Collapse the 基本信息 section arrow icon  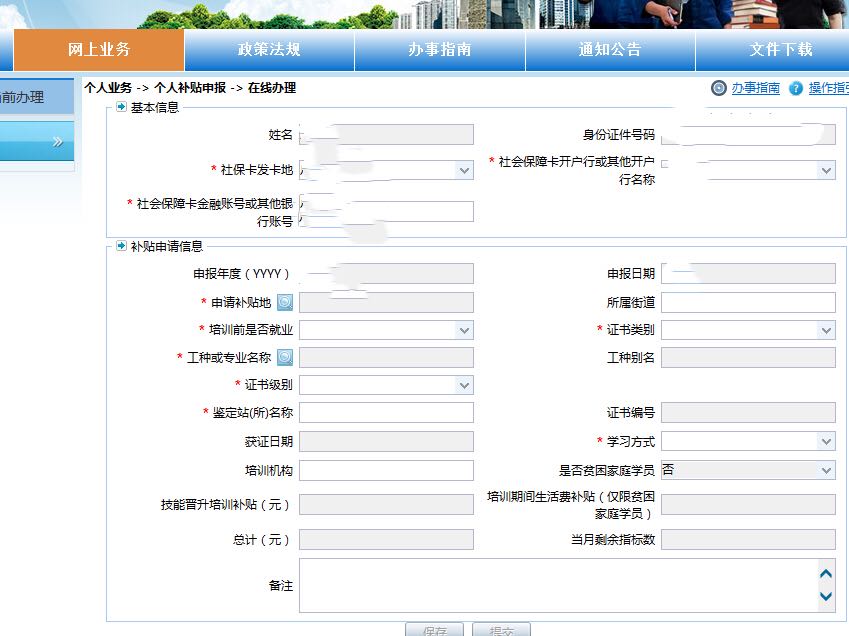pos(121,107)
